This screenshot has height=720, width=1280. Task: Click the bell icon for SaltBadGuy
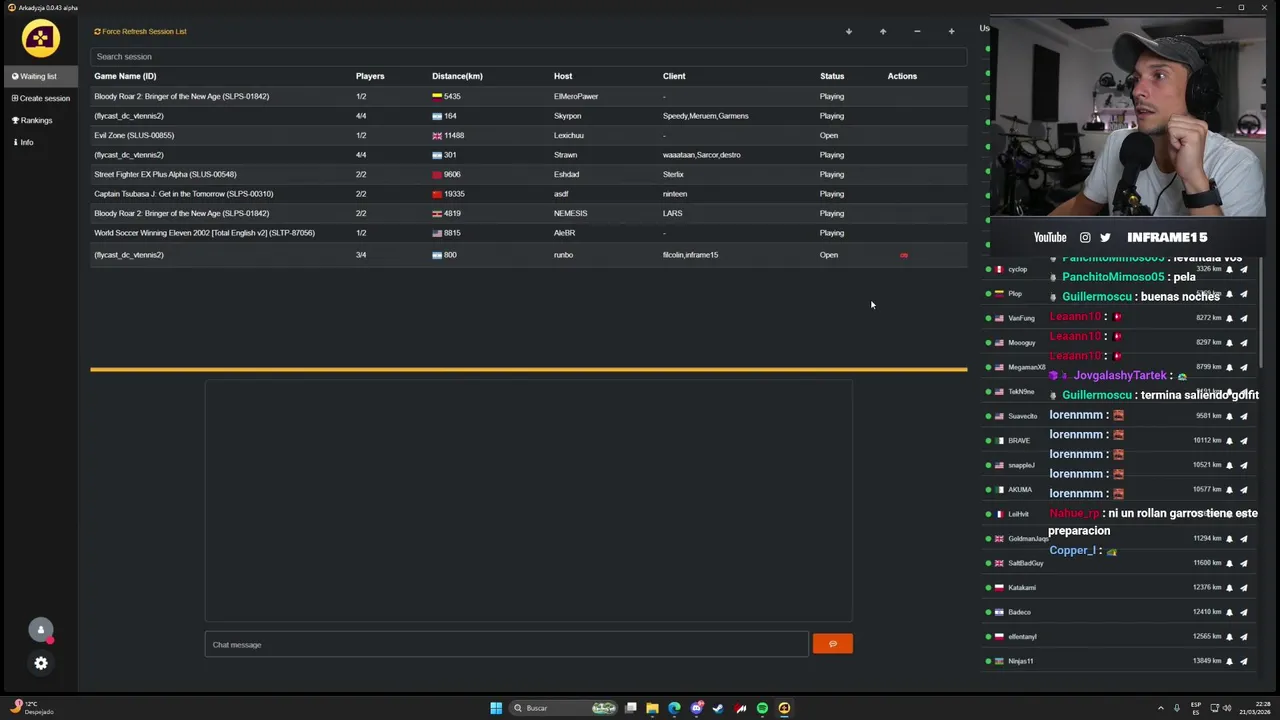pyautogui.click(x=1229, y=563)
